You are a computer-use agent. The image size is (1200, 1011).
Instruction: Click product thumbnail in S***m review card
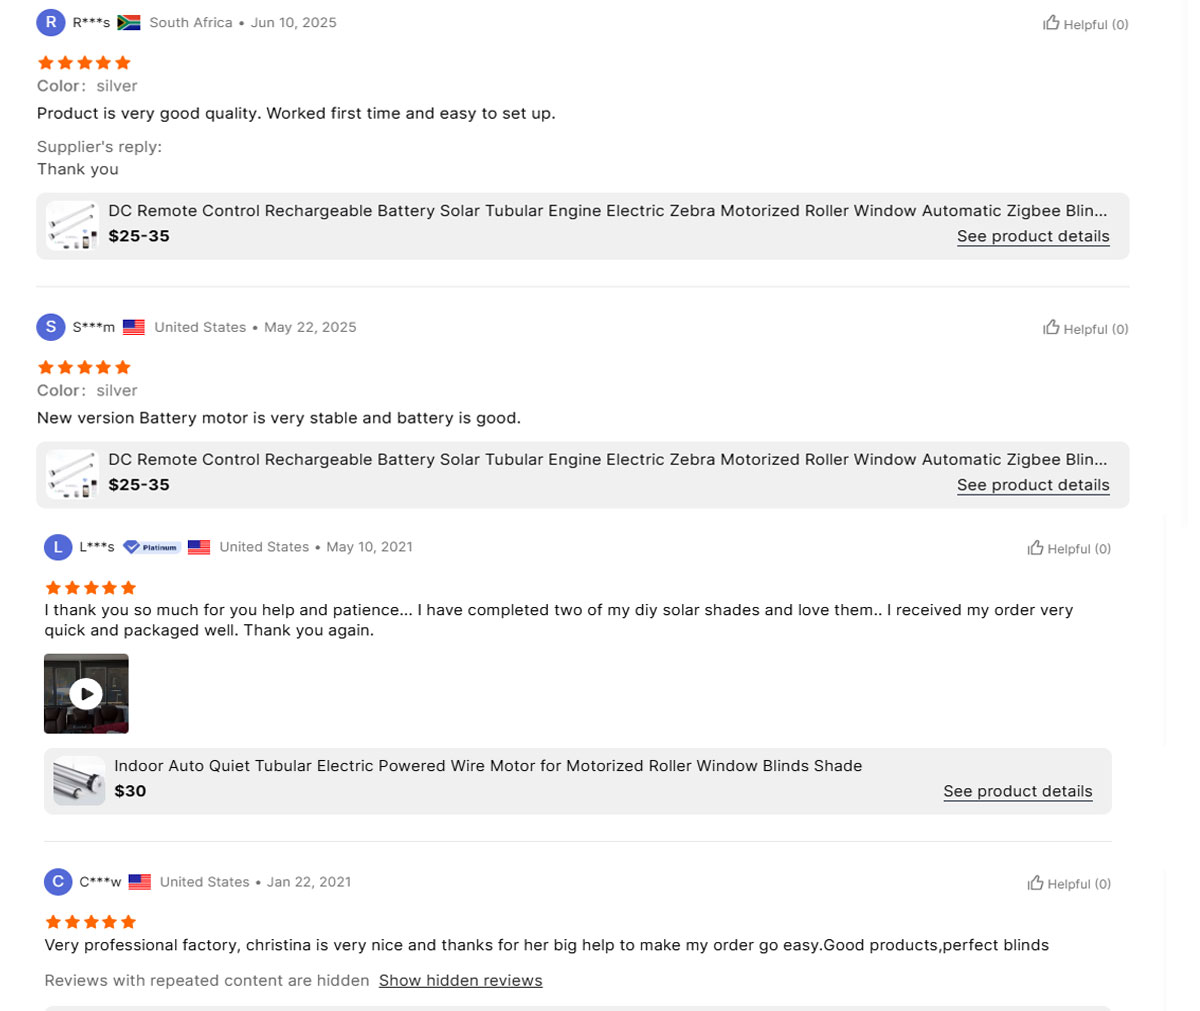click(72, 474)
